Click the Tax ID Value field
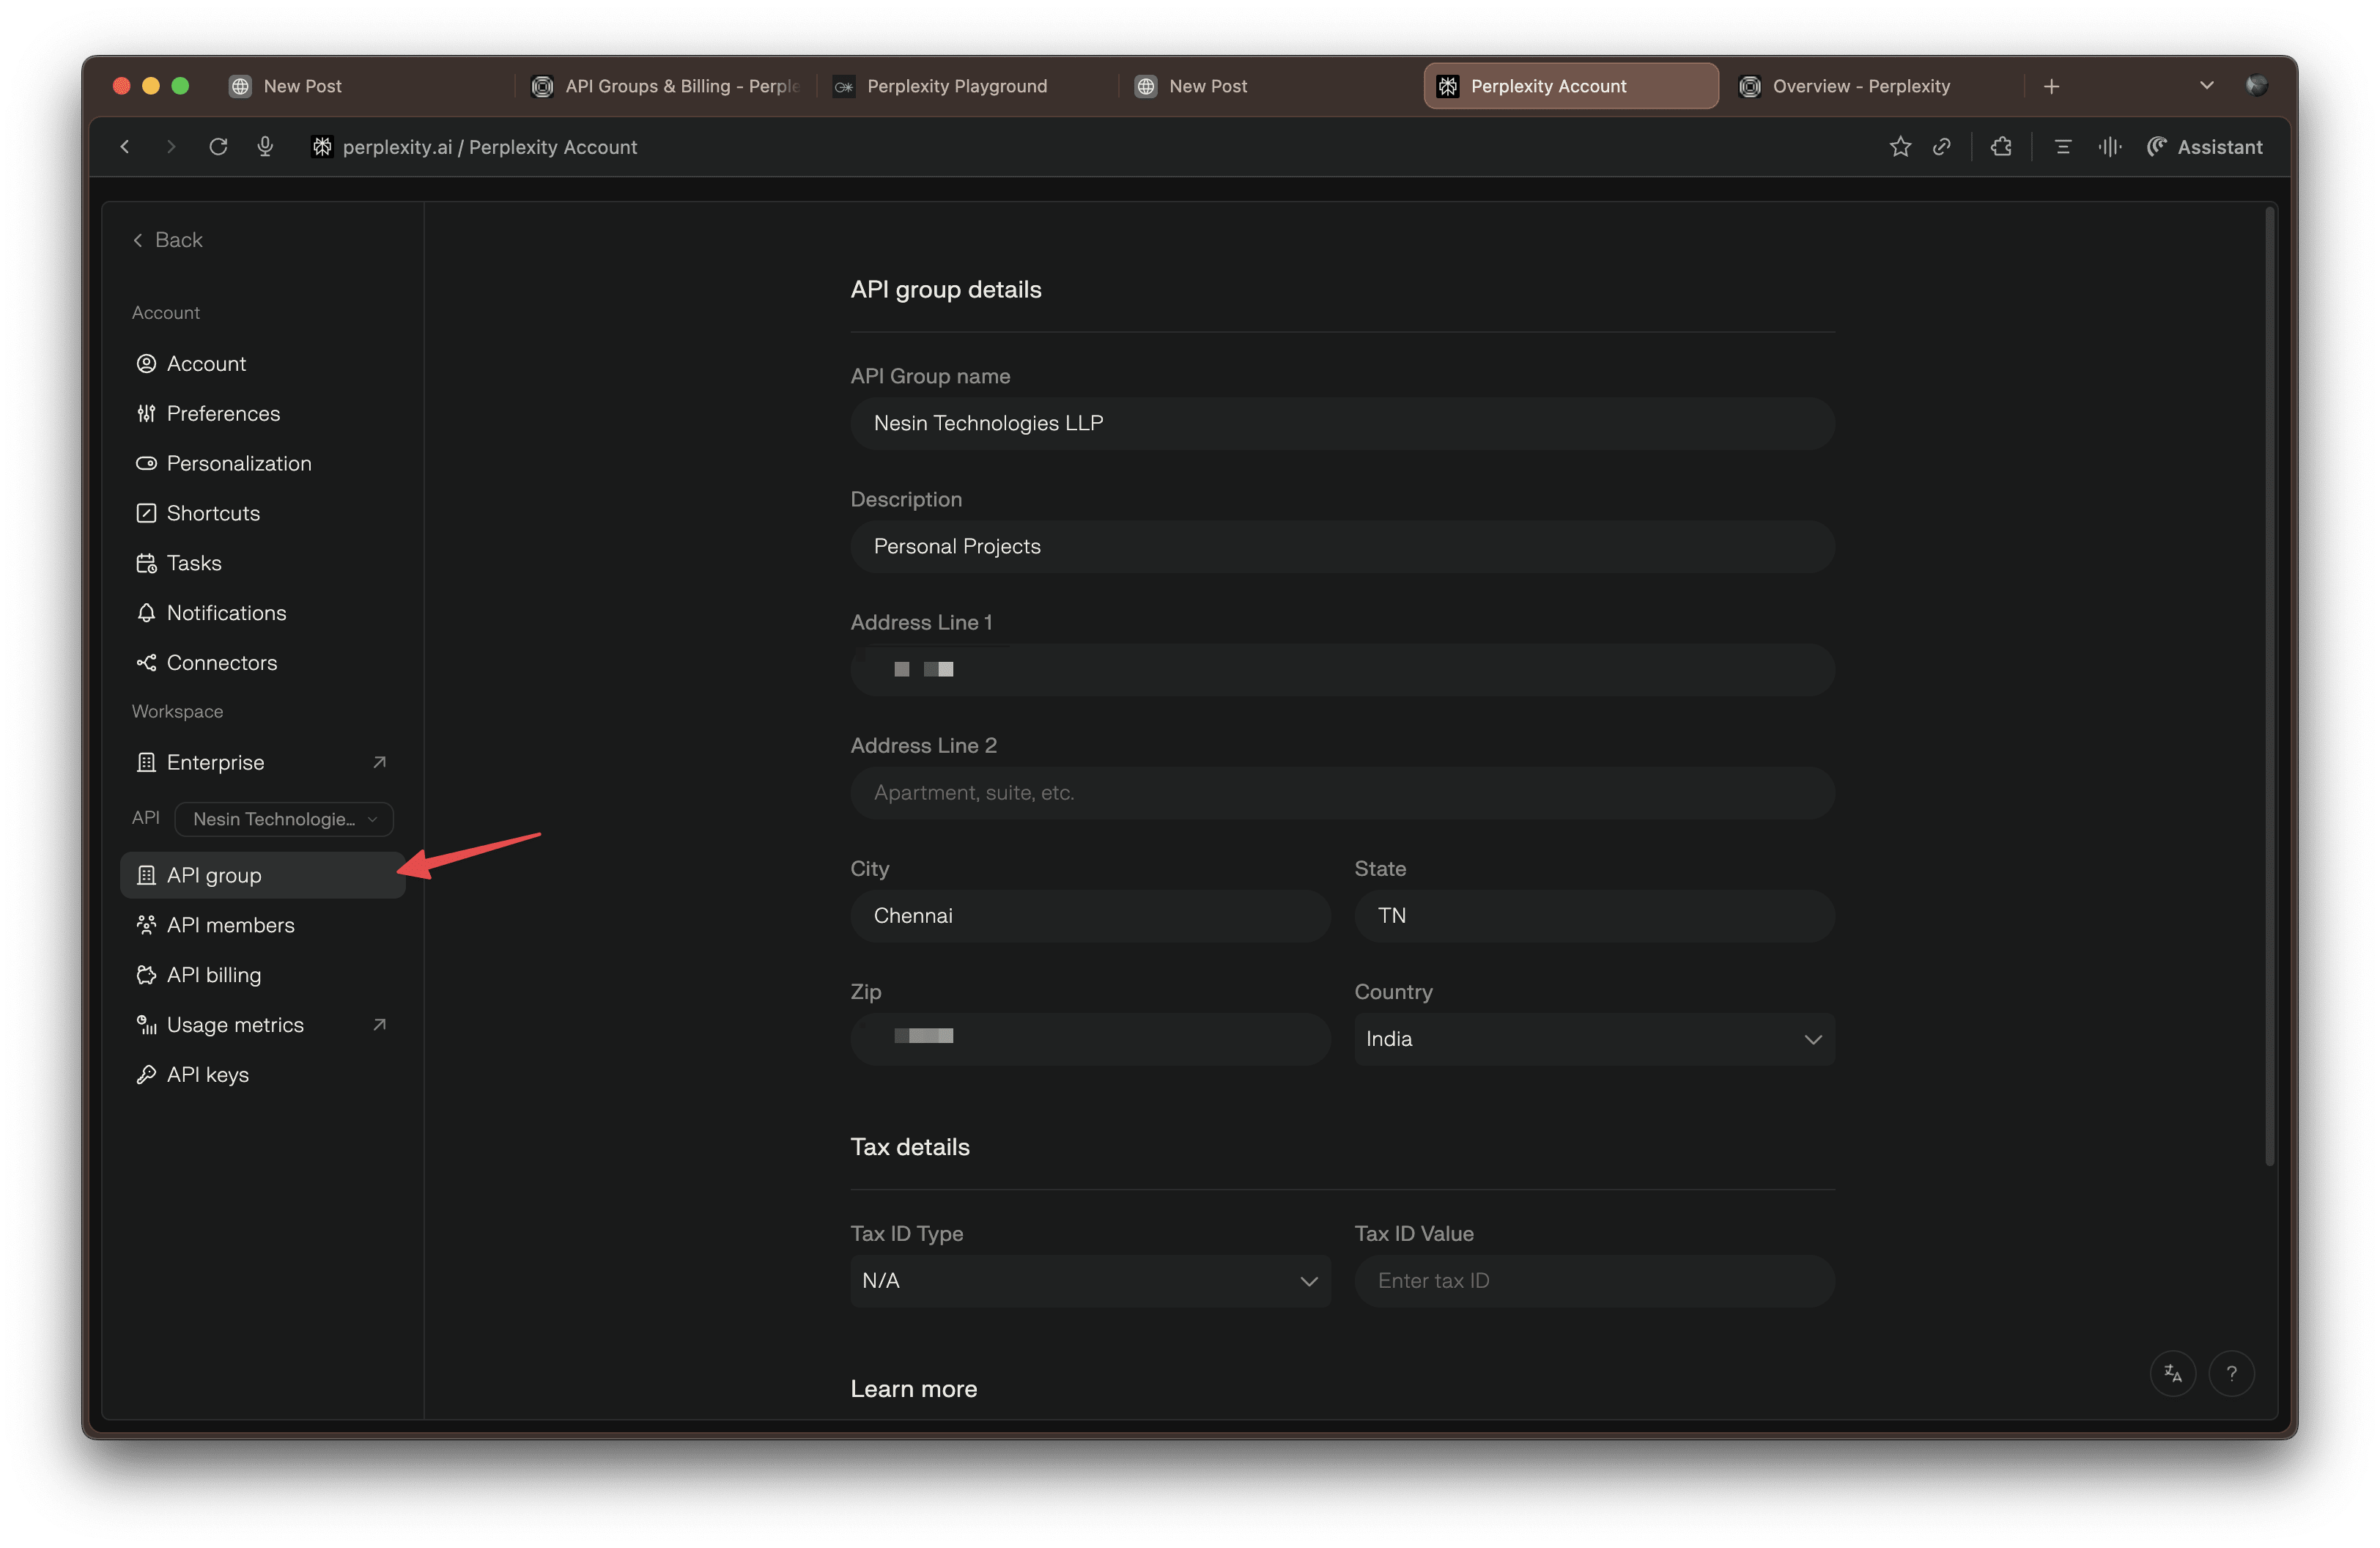The image size is (2380, 1548). (x=1594, y=1281)
